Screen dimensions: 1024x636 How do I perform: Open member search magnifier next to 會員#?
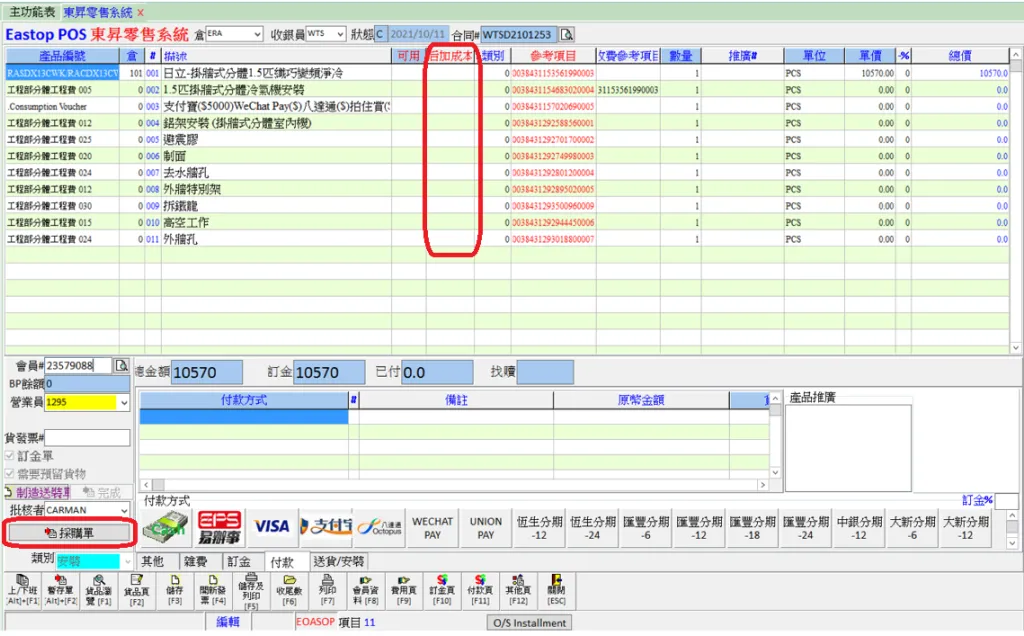[x=122, y=366]
